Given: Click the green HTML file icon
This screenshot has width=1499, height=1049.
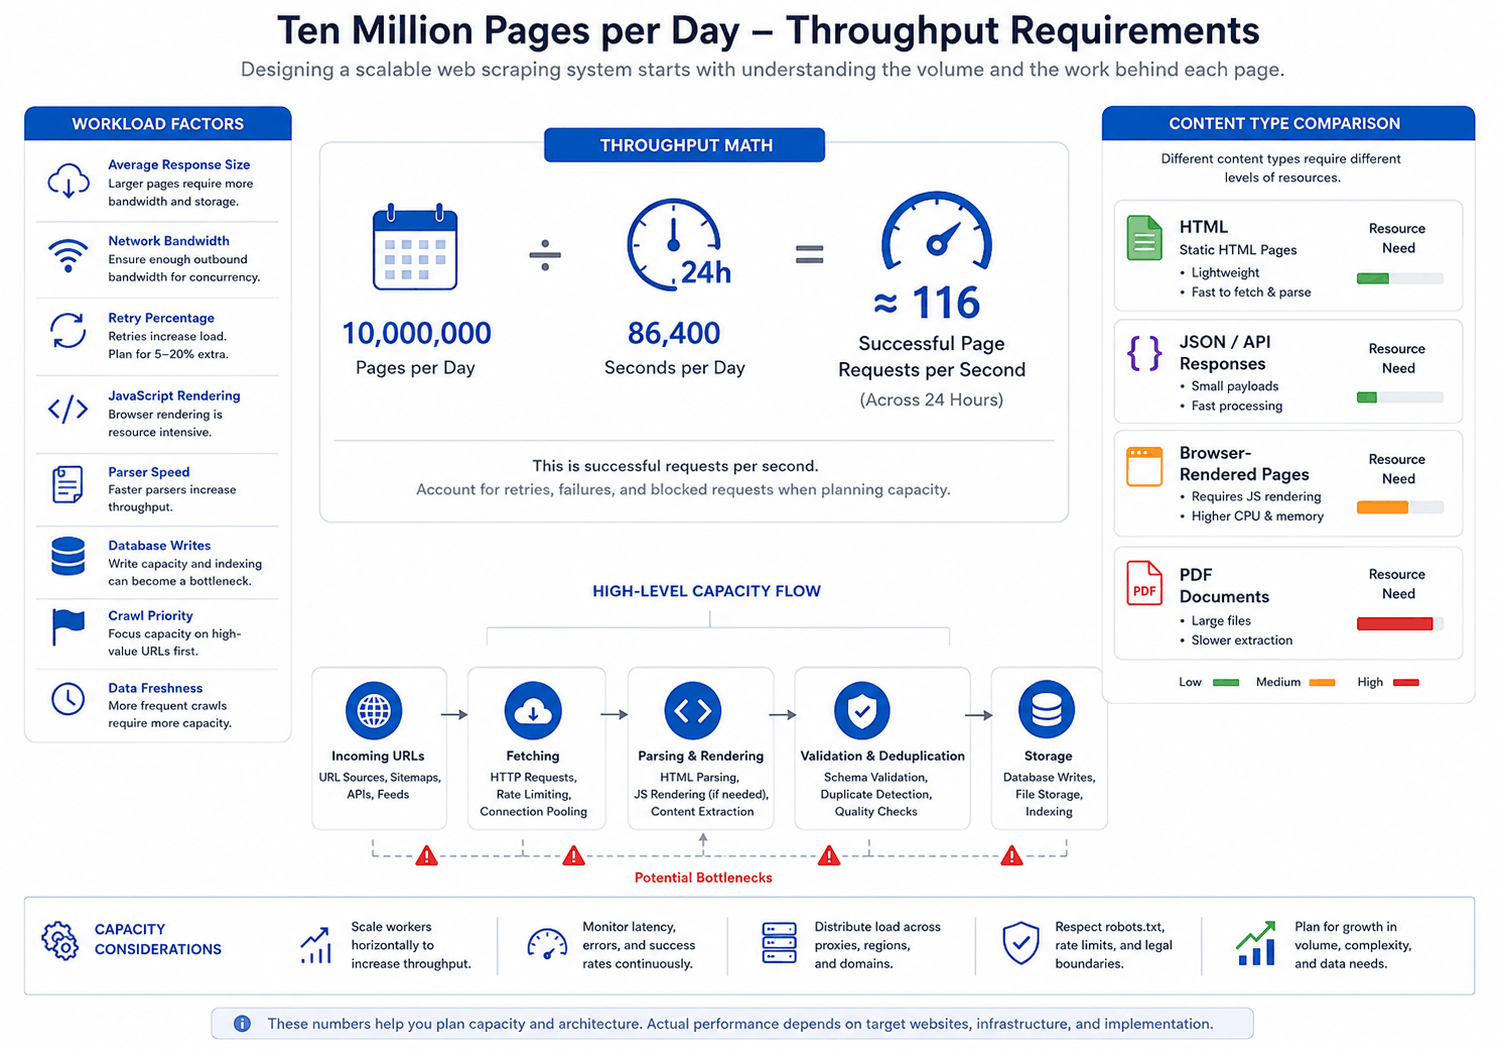Looking at the screenshot, I should [x=1144, y=238].
